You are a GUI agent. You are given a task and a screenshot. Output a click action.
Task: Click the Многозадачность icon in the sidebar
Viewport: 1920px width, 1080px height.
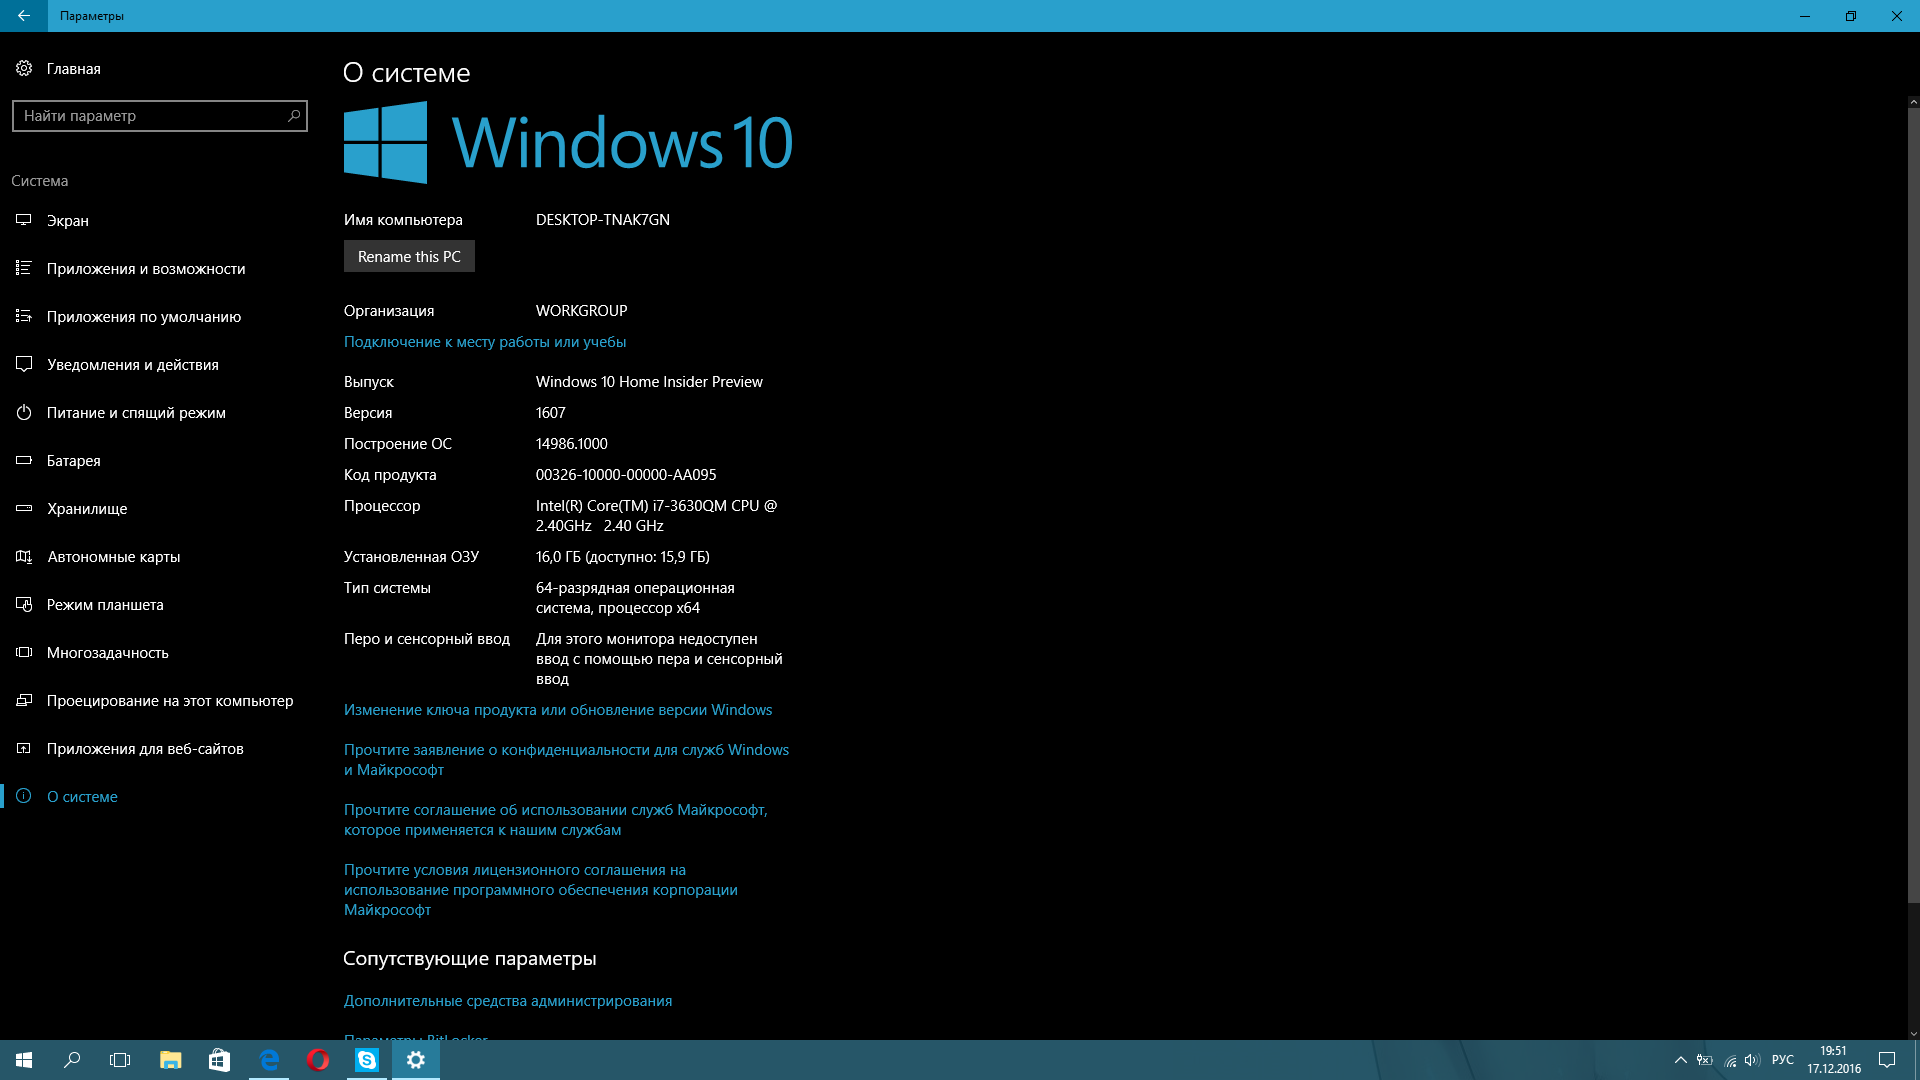(24, 652)
